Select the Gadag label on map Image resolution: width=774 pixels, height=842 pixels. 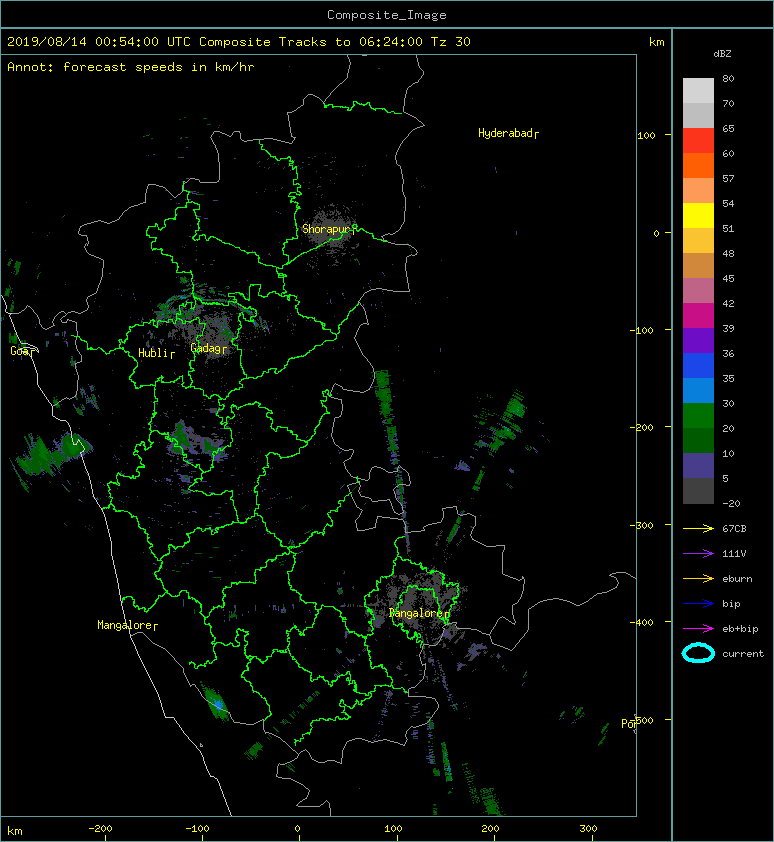point(208,348)
